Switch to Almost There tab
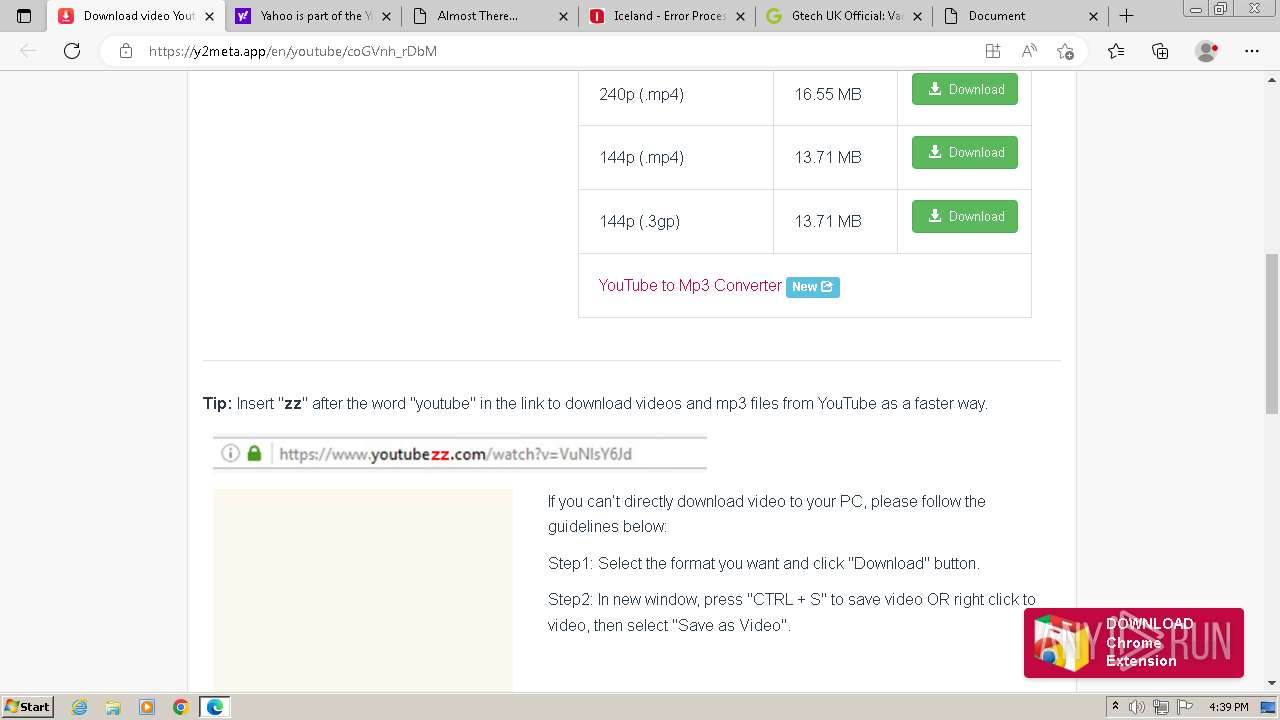The width and height of the screenshot is (1280, 720). pos(489,16)
